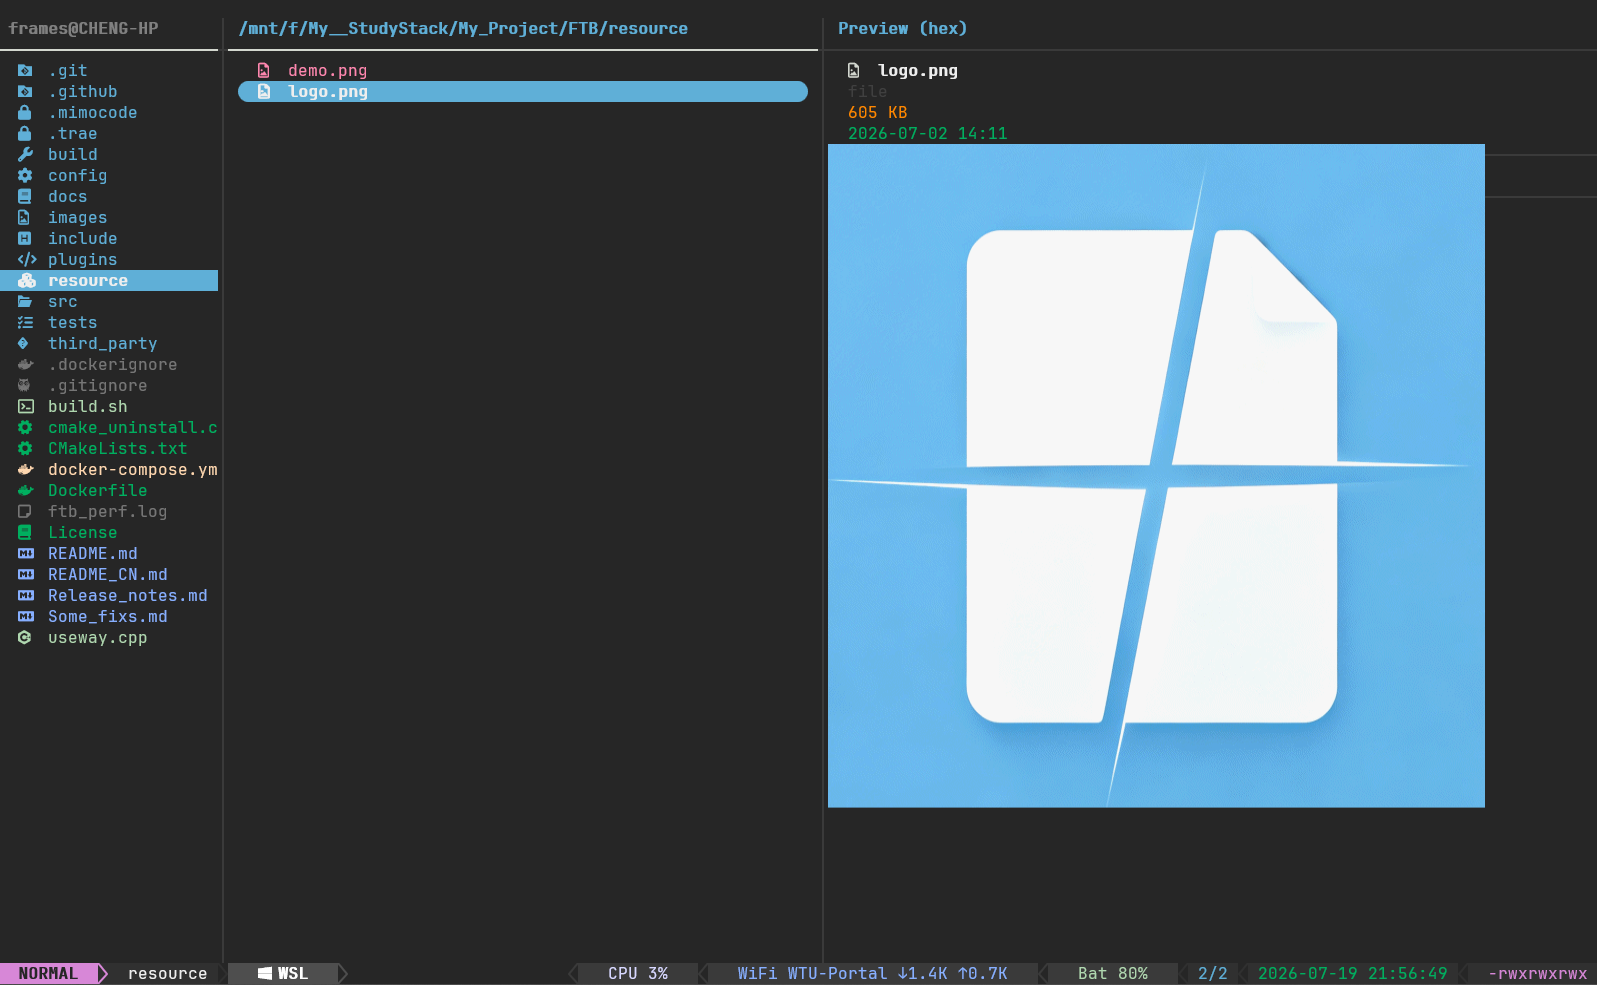Click the logo.png image preview

point(1156,476)
